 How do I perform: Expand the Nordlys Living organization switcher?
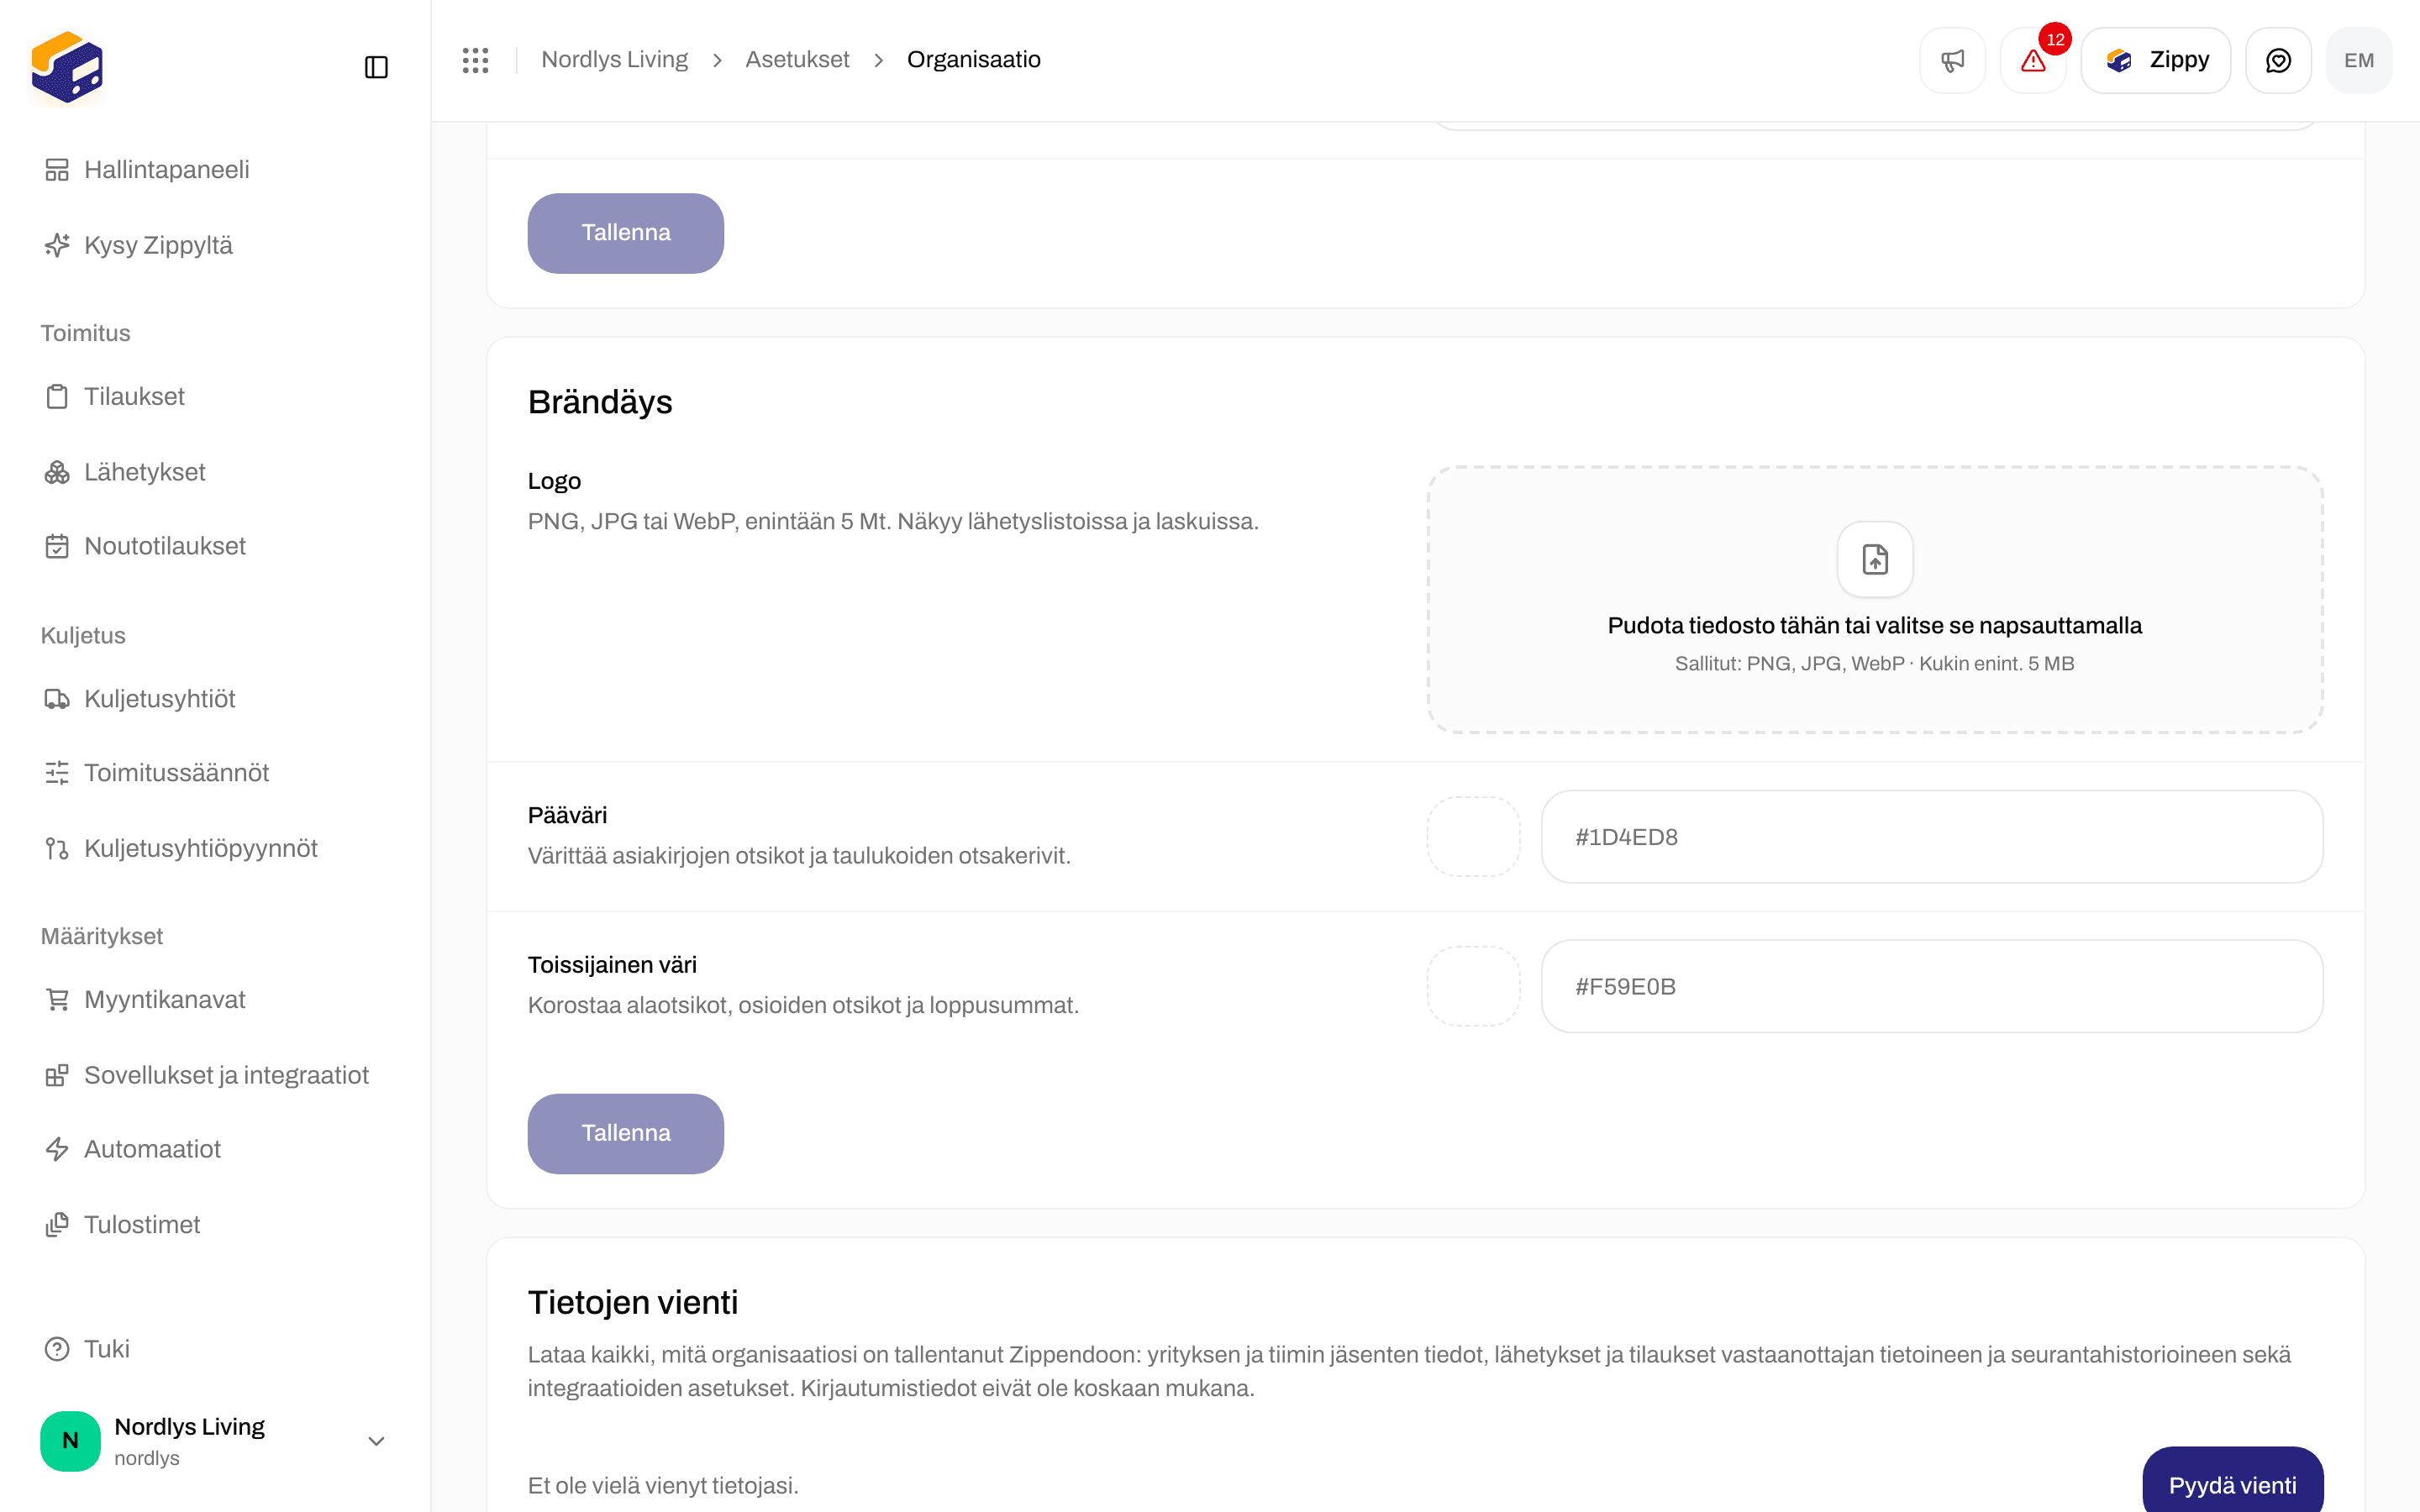[214, 1441]
